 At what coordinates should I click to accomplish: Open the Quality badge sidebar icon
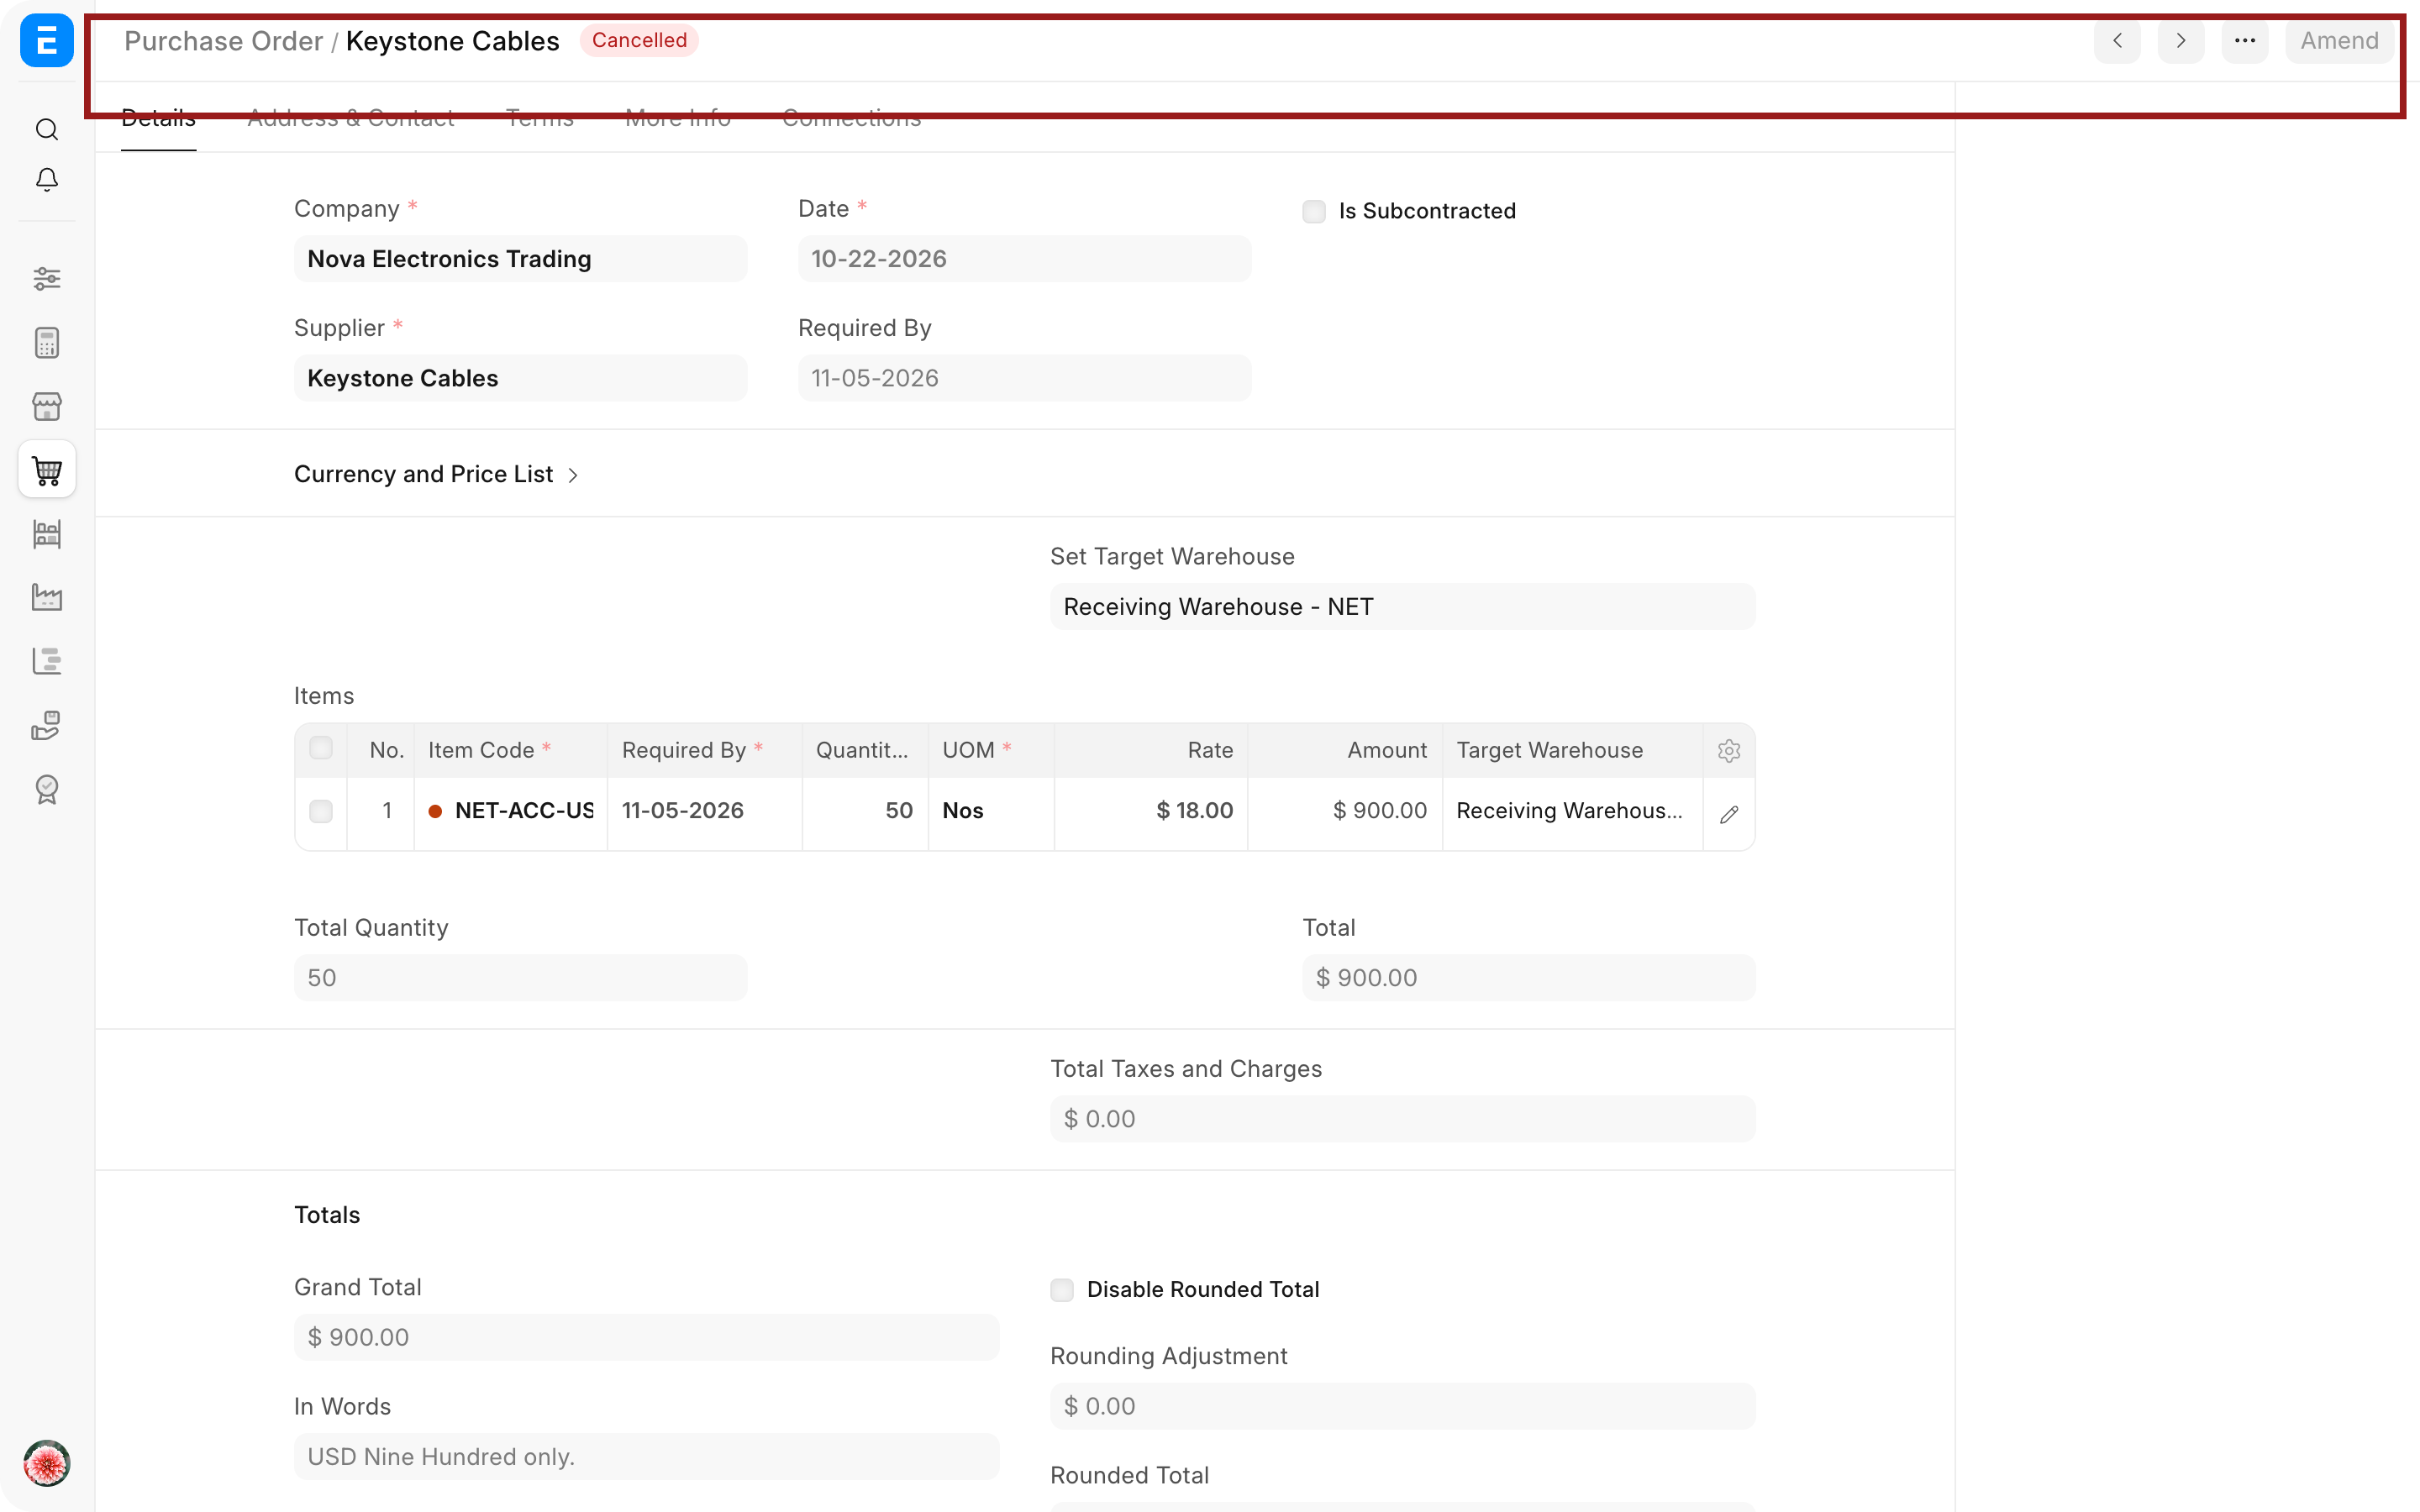point(47,789)
